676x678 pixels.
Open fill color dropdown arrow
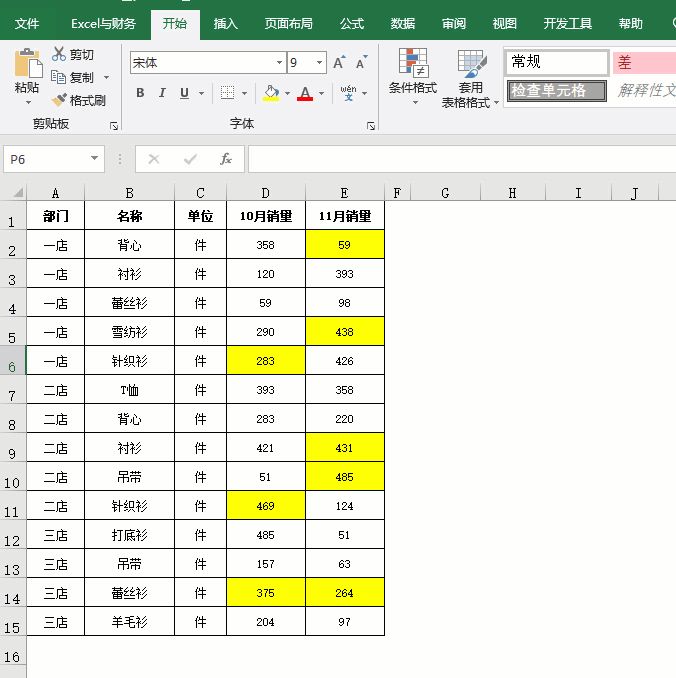point(287,93)
